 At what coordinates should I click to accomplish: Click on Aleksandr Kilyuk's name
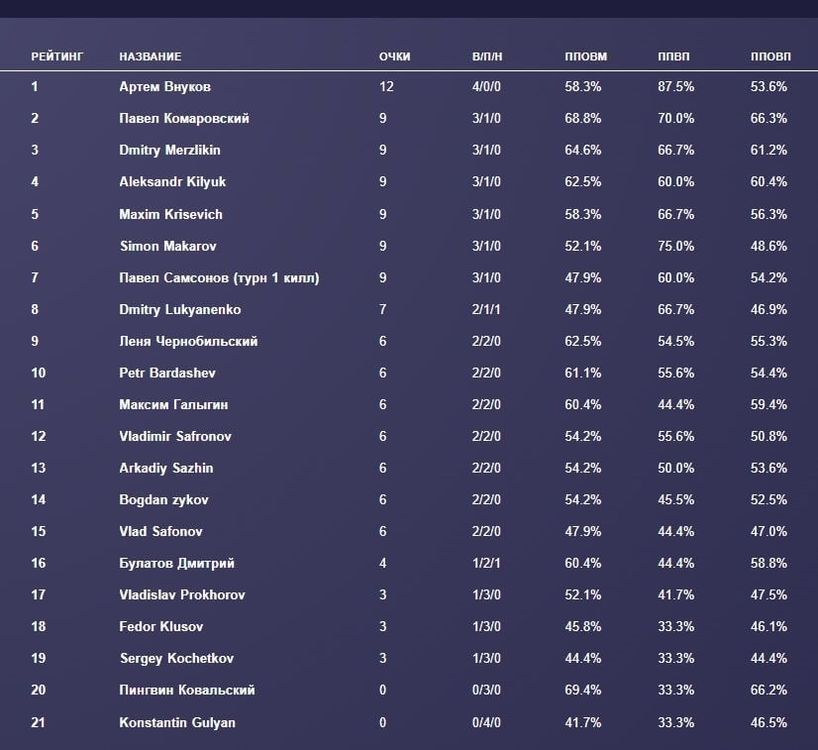point(172,182)
